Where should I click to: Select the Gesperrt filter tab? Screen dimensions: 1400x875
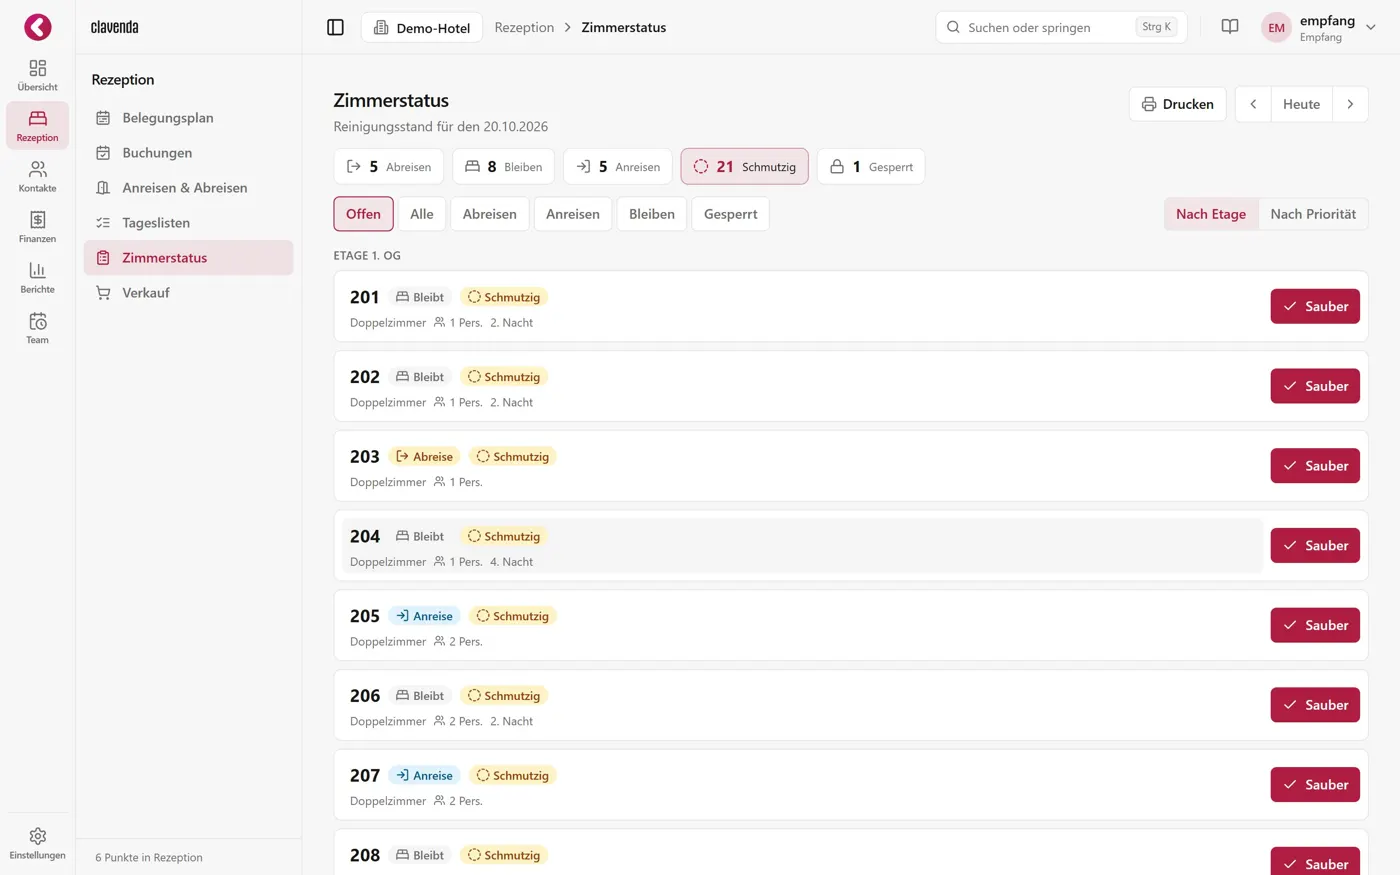[731, 214]
